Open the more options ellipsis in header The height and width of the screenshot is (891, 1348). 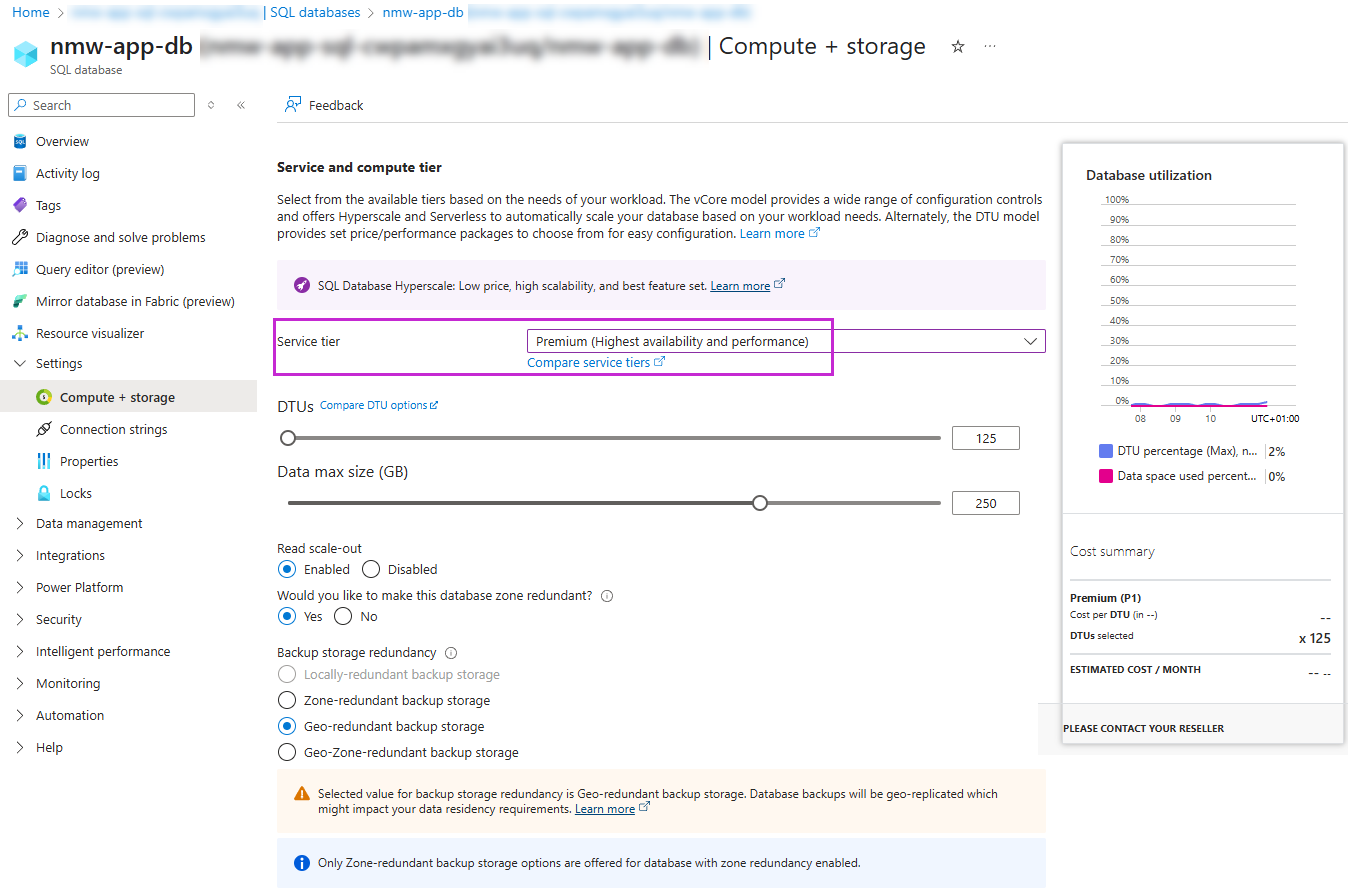[990, 47]
